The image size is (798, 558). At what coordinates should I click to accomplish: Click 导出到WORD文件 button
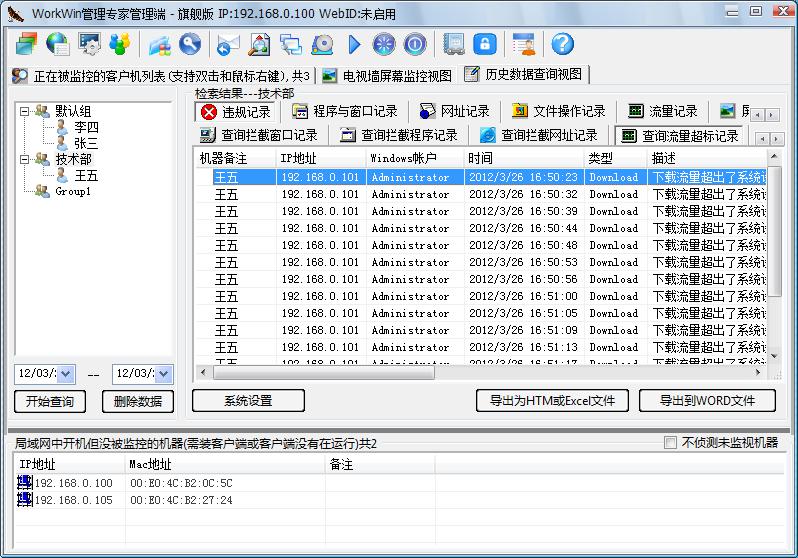click(707, 401)
